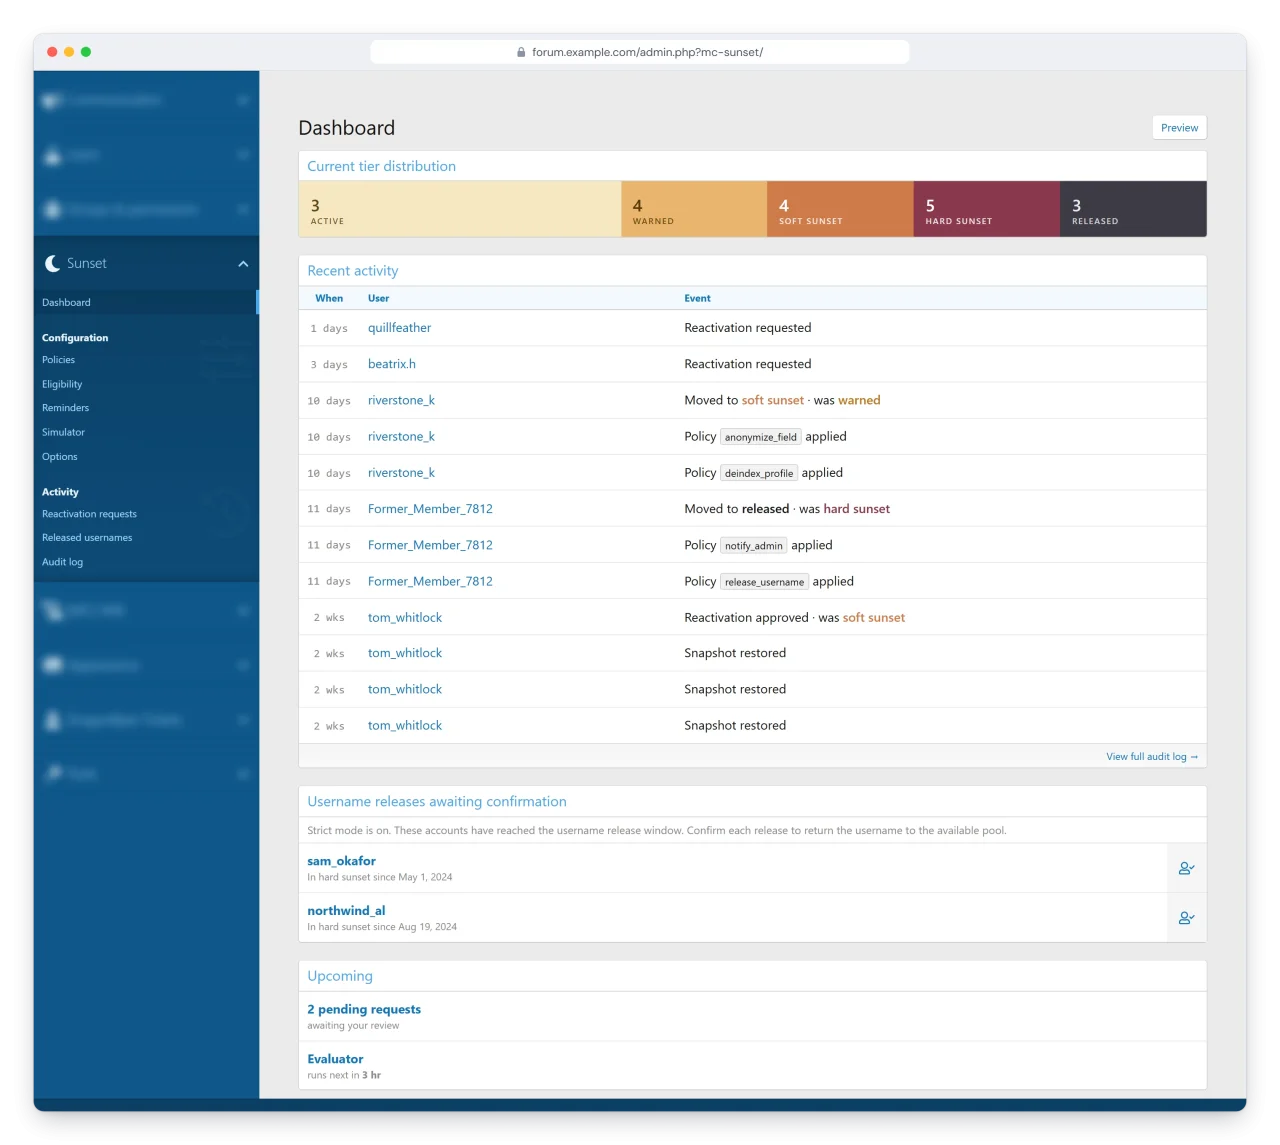
Task: Click Username releases awaiting confirmation heading
Action: [437, 802]
